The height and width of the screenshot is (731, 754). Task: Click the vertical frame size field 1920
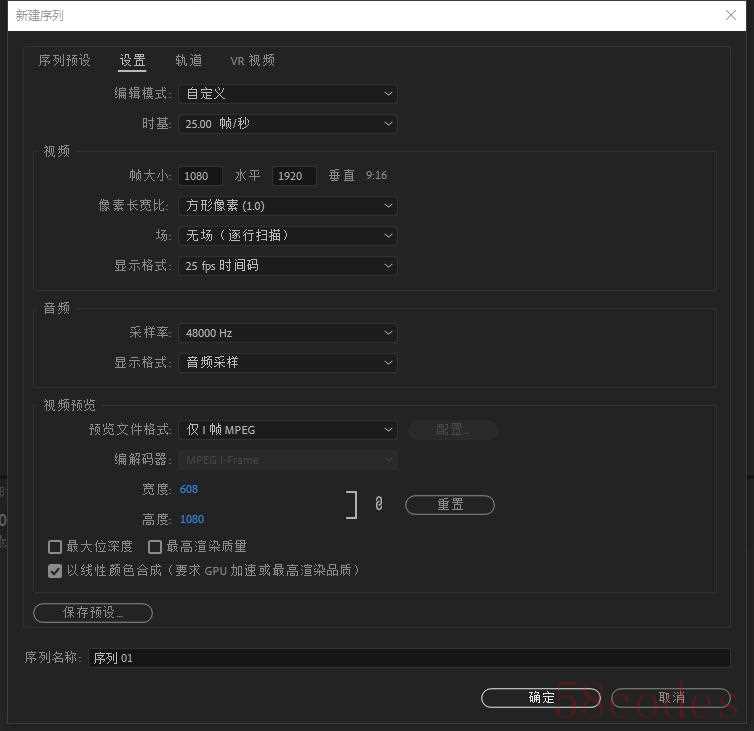[294, 176]
